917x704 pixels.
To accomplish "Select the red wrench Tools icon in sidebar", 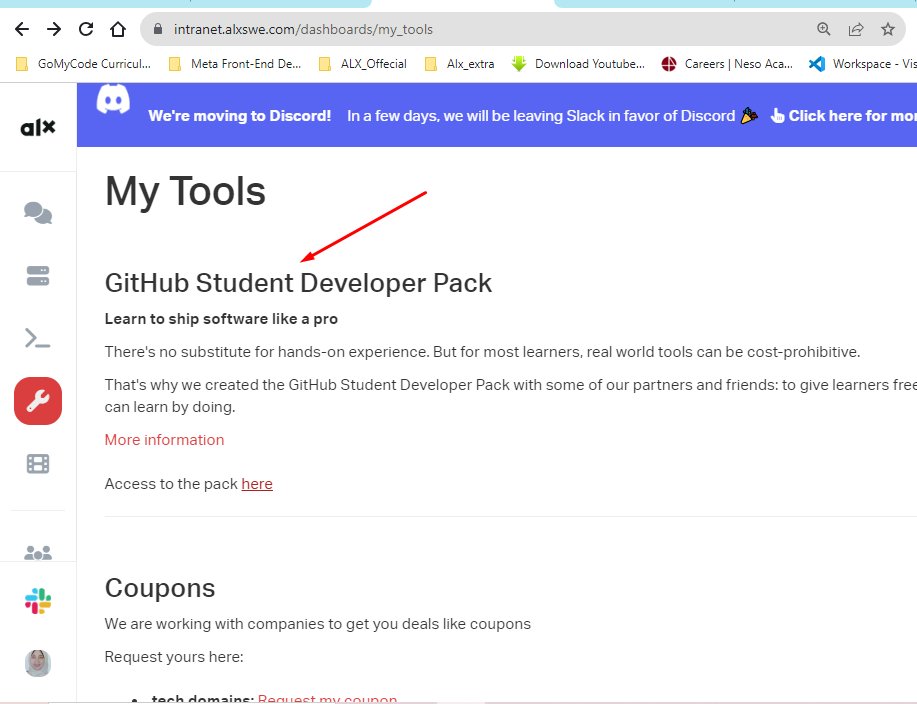I will point(37,401).
